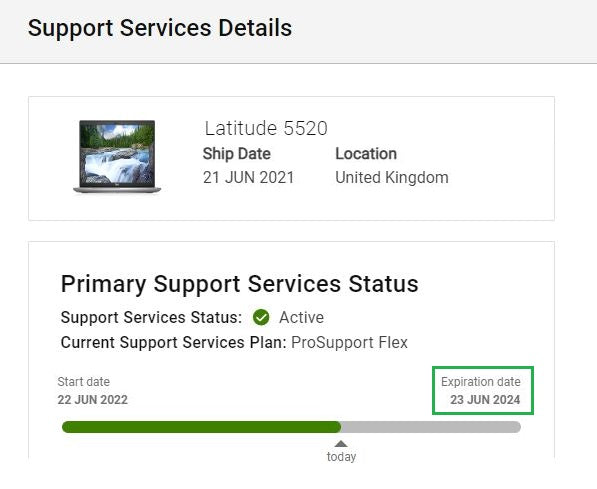The width and height of the screenshot is (597, 489).
Task: Click the Latitude 5520 laptop image
Action: pyautogui.click(x=117, y=157)
